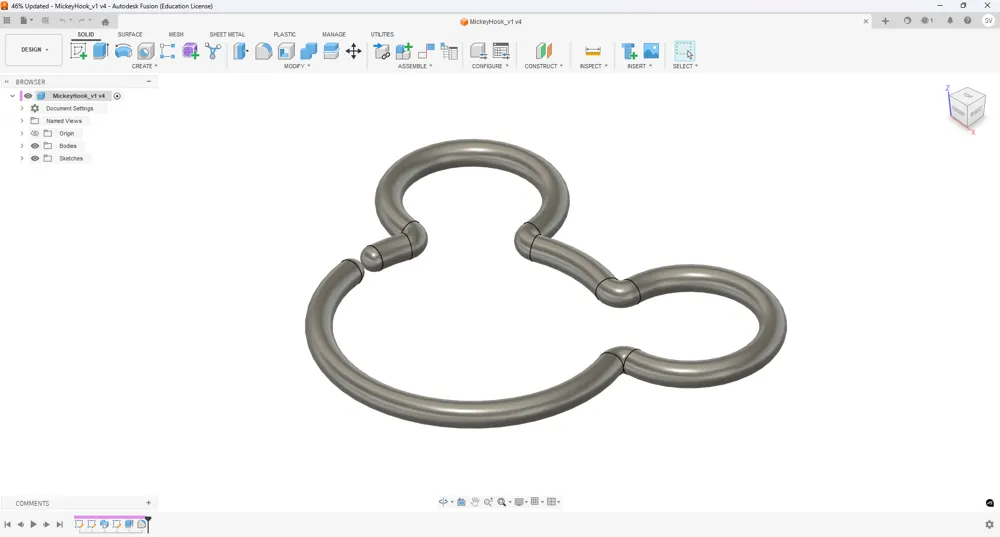Image resolution: width=1000 pixels, height=537 pixels.
Task: Open the CONSTRUCT dropdown menu
Action: tap(543, 66)
